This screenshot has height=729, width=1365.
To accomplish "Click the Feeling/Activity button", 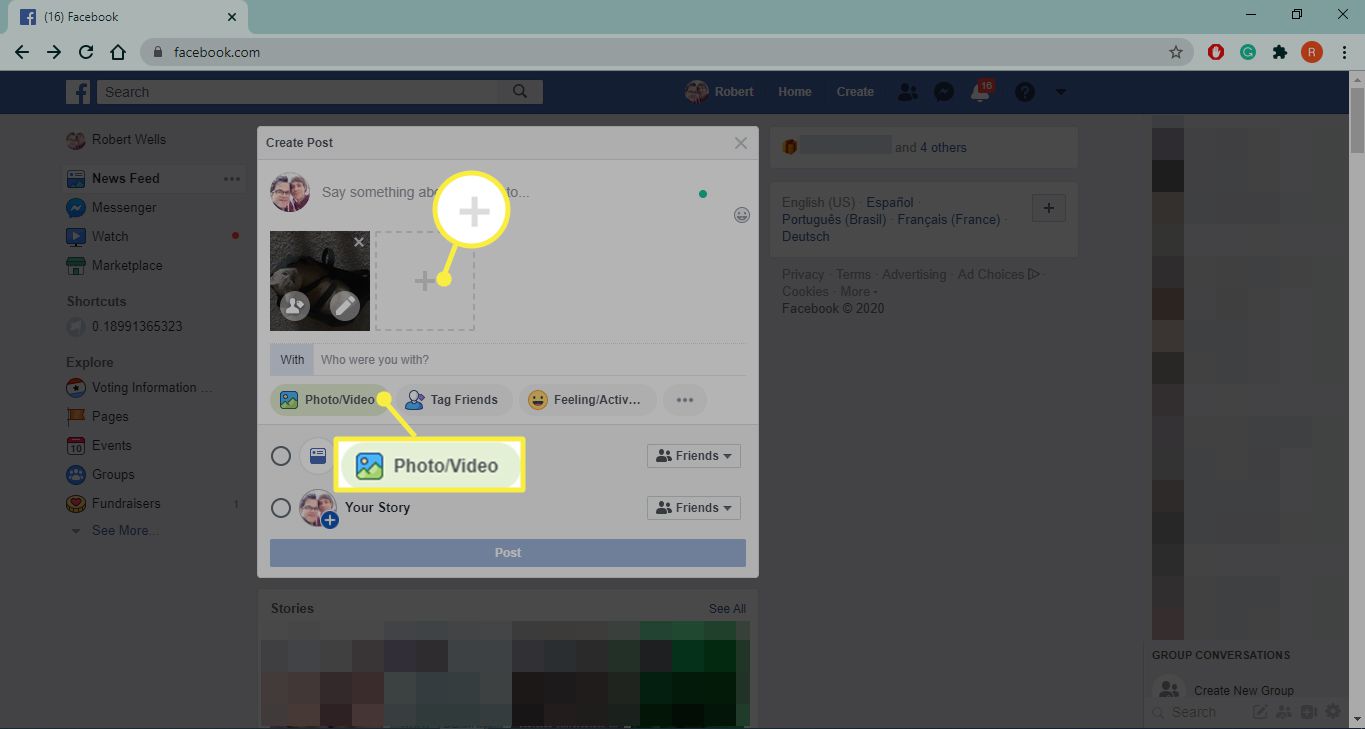I will (587, 400).
